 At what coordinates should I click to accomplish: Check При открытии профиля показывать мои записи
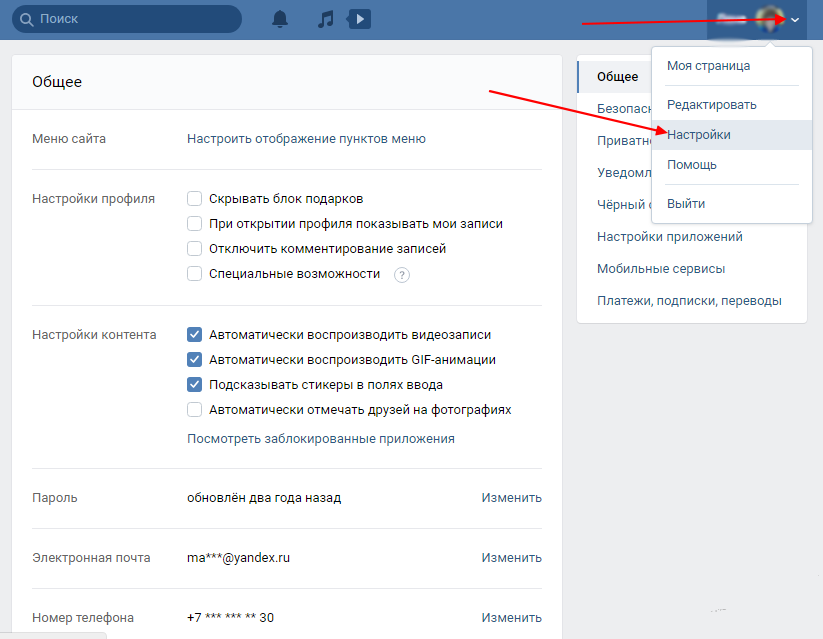click(x=194, y=224)
